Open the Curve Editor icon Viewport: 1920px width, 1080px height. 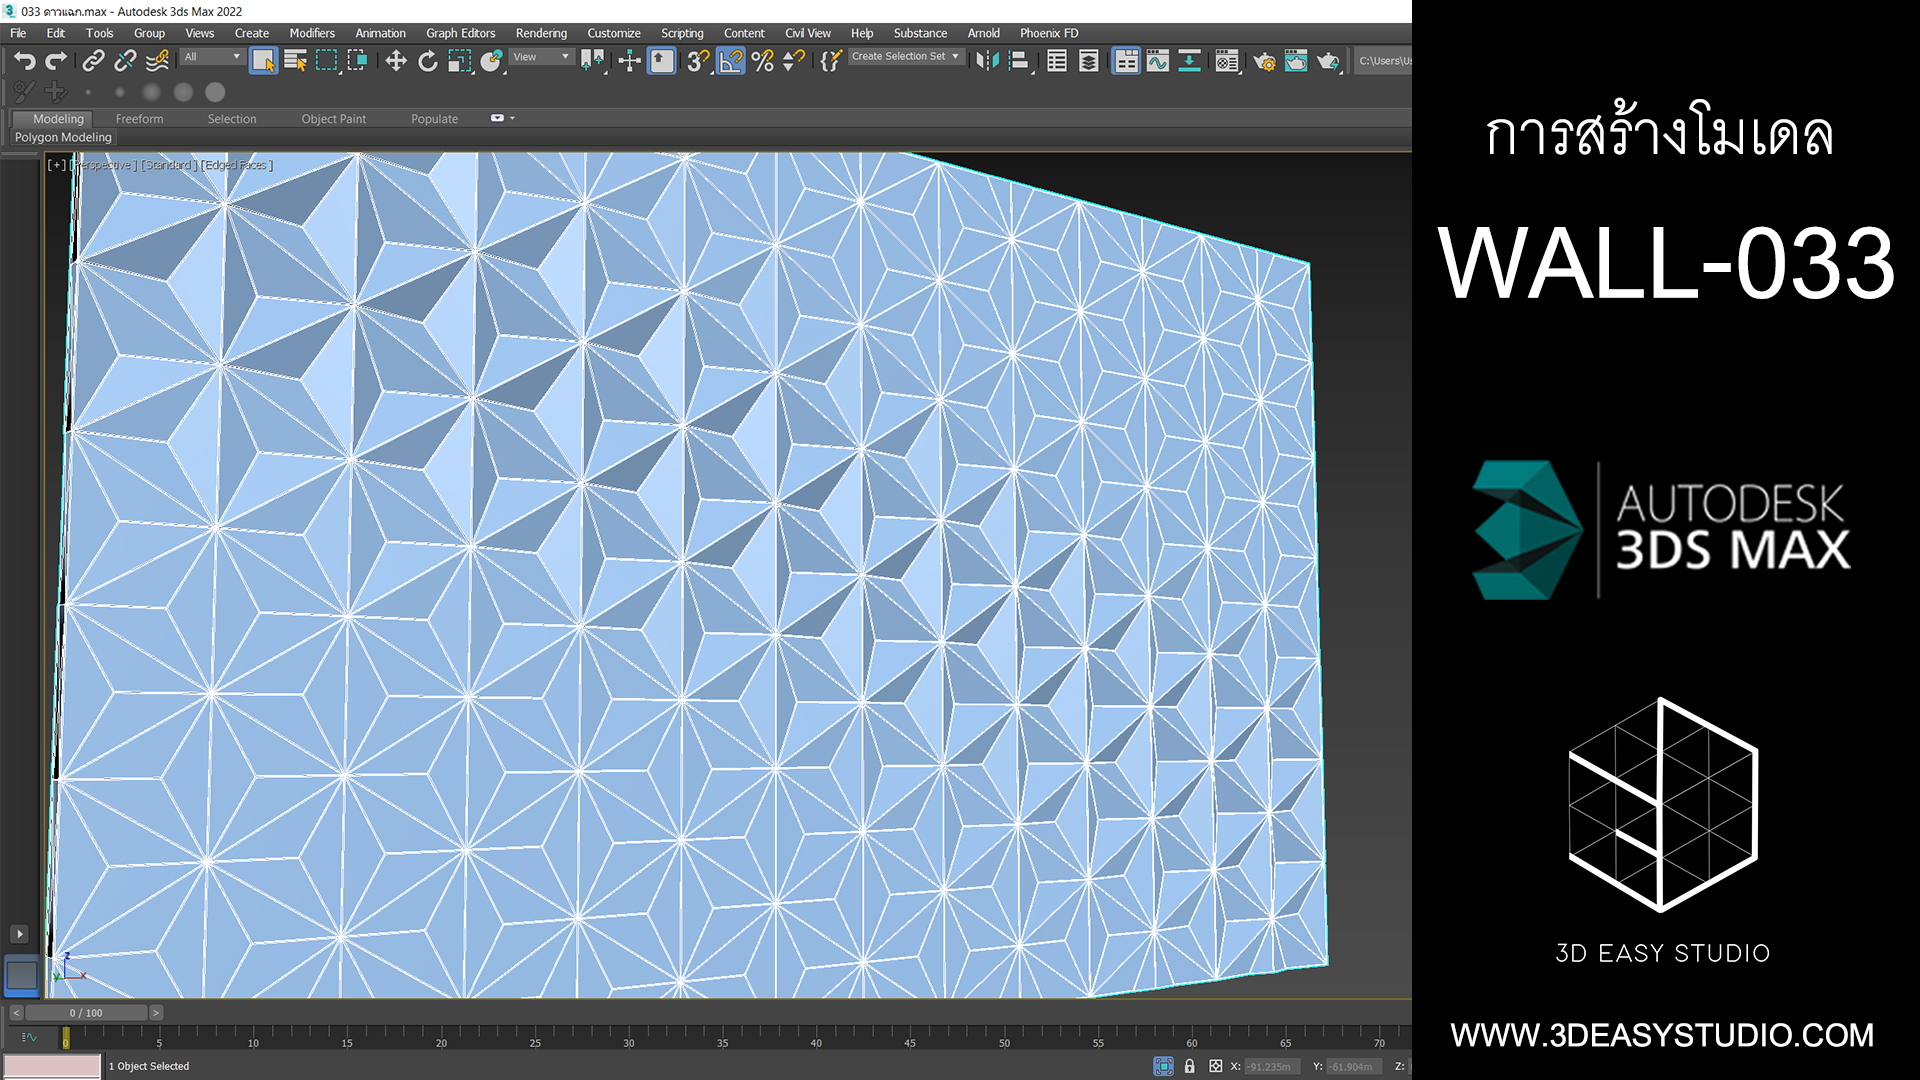1158,61
